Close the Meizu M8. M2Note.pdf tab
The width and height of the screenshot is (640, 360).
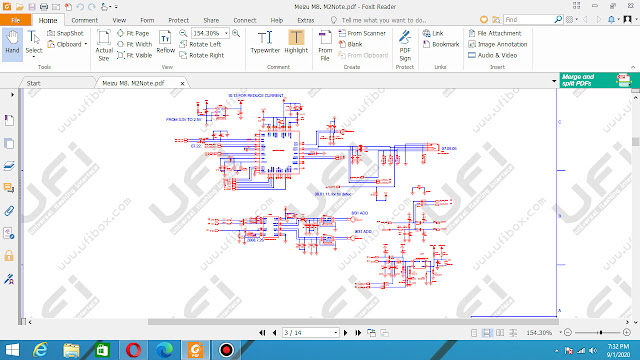182,83
